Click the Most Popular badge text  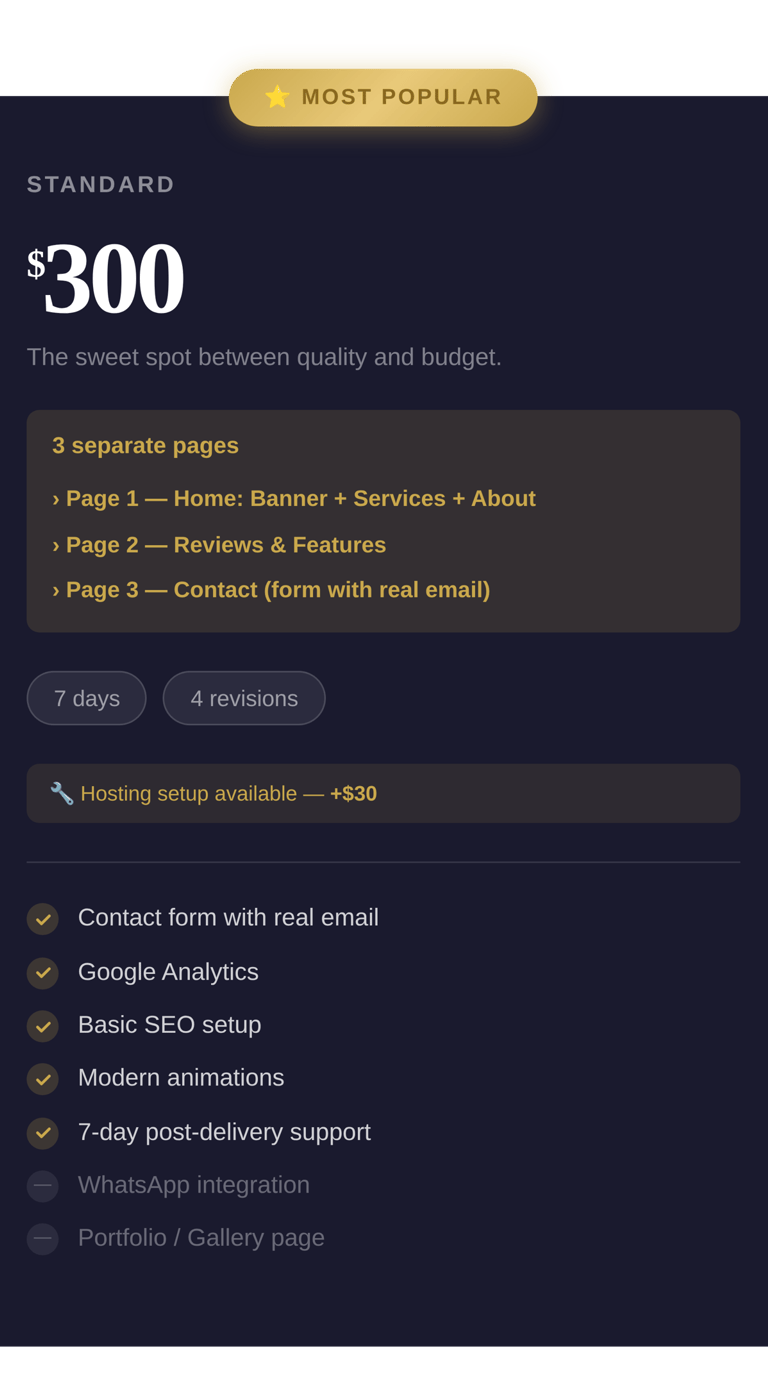coord(401,97)
